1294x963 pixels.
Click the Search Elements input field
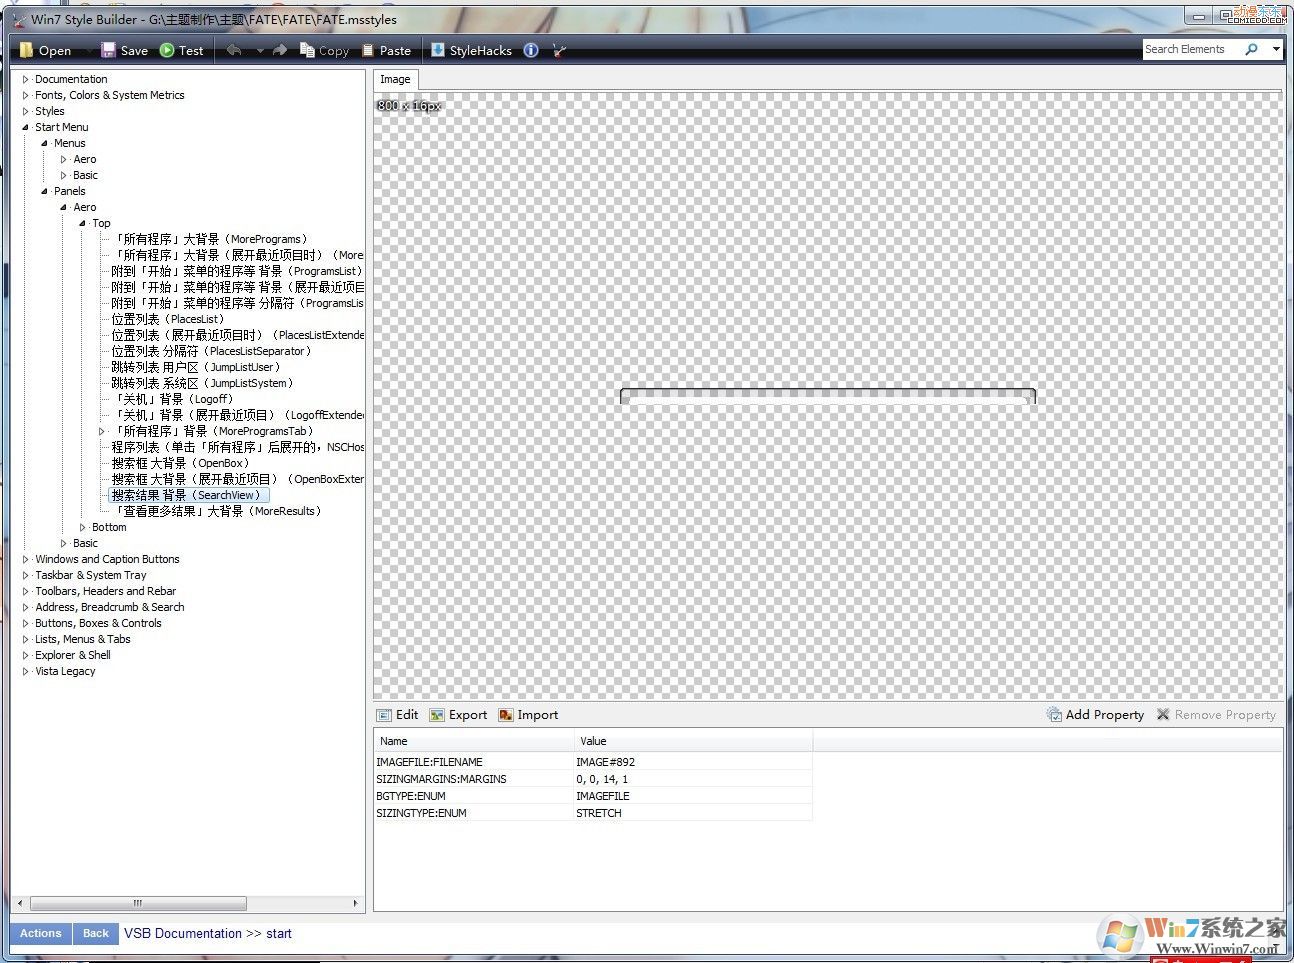[1190, 49]
